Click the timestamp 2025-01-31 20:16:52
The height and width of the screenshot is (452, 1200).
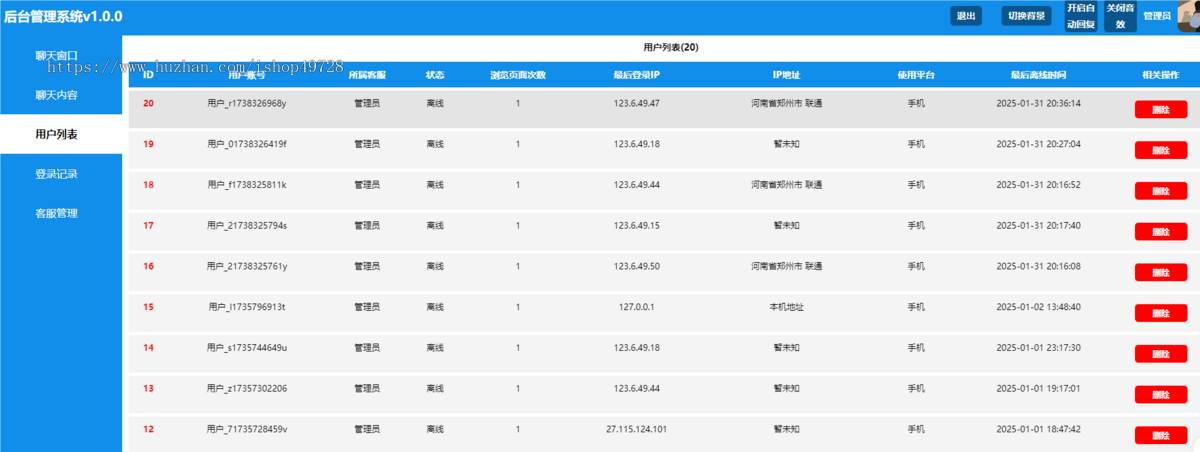(1038, 184)
